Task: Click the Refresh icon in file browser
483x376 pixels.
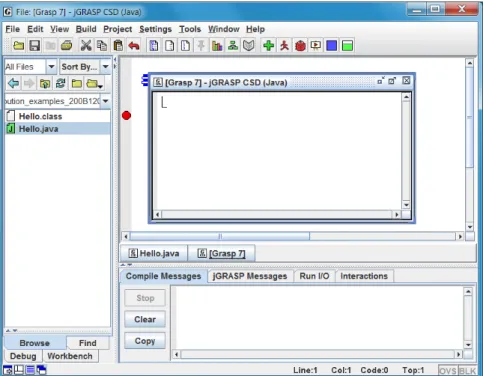Action: click(61, 83)
